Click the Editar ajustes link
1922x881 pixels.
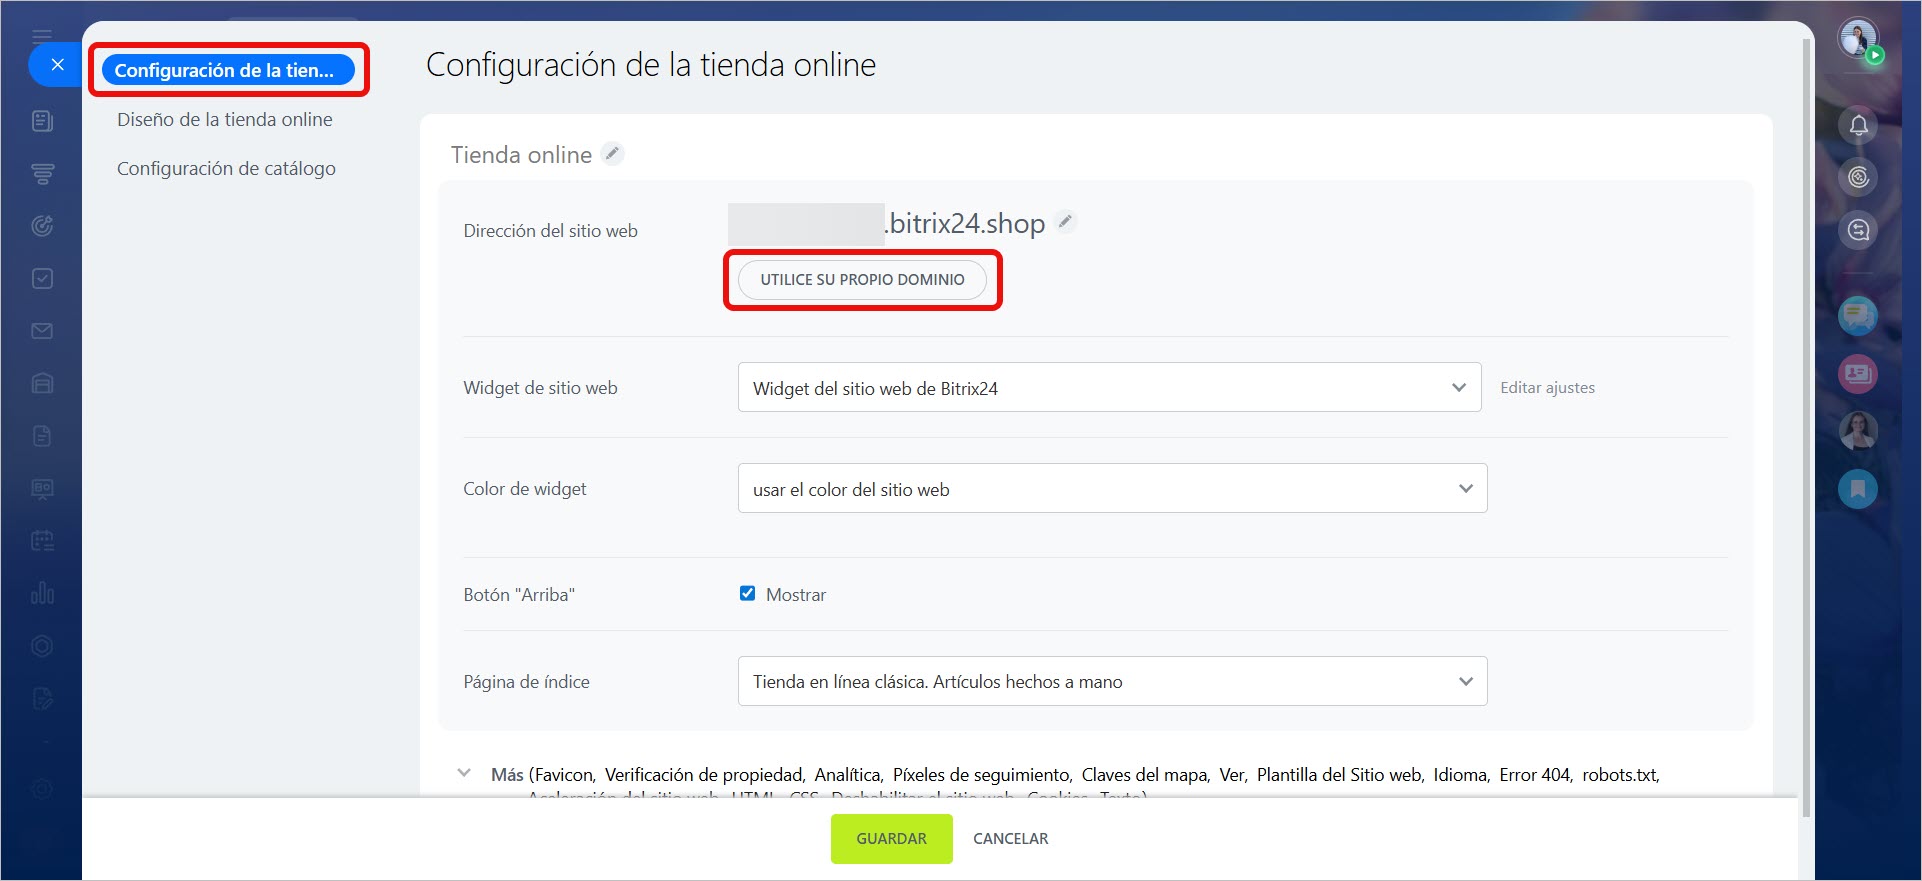click(x=1547, y=388)
